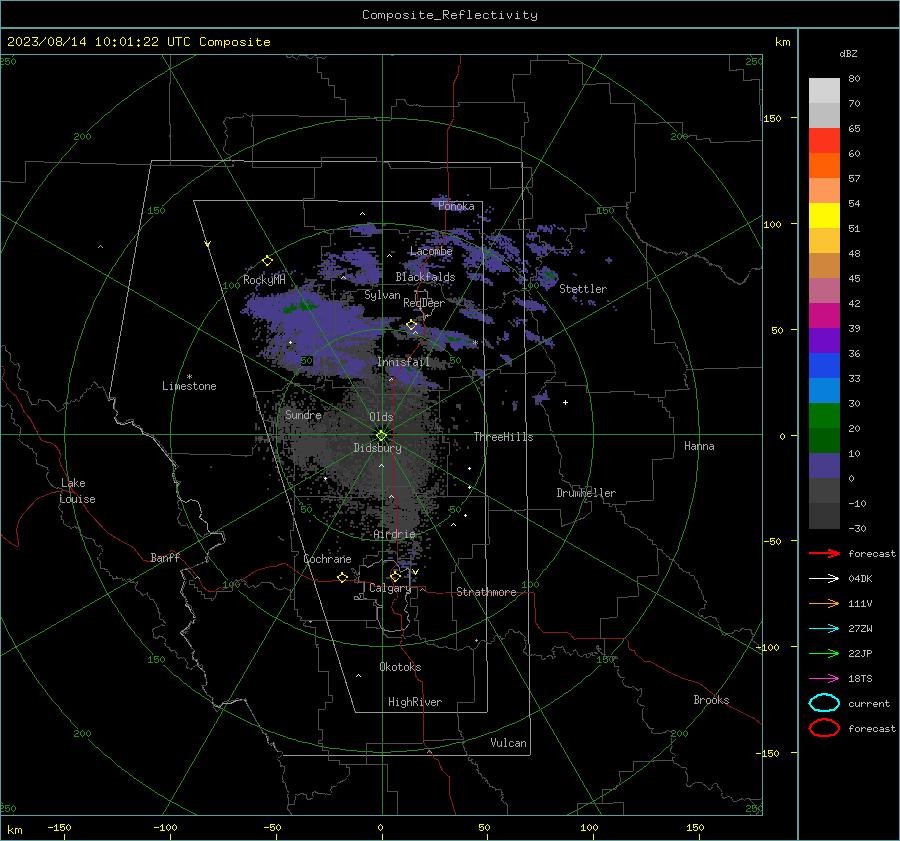Click the white plus marker west of Hanna
Viewport: 900px width, 841px height.
(x=565, y=402)
